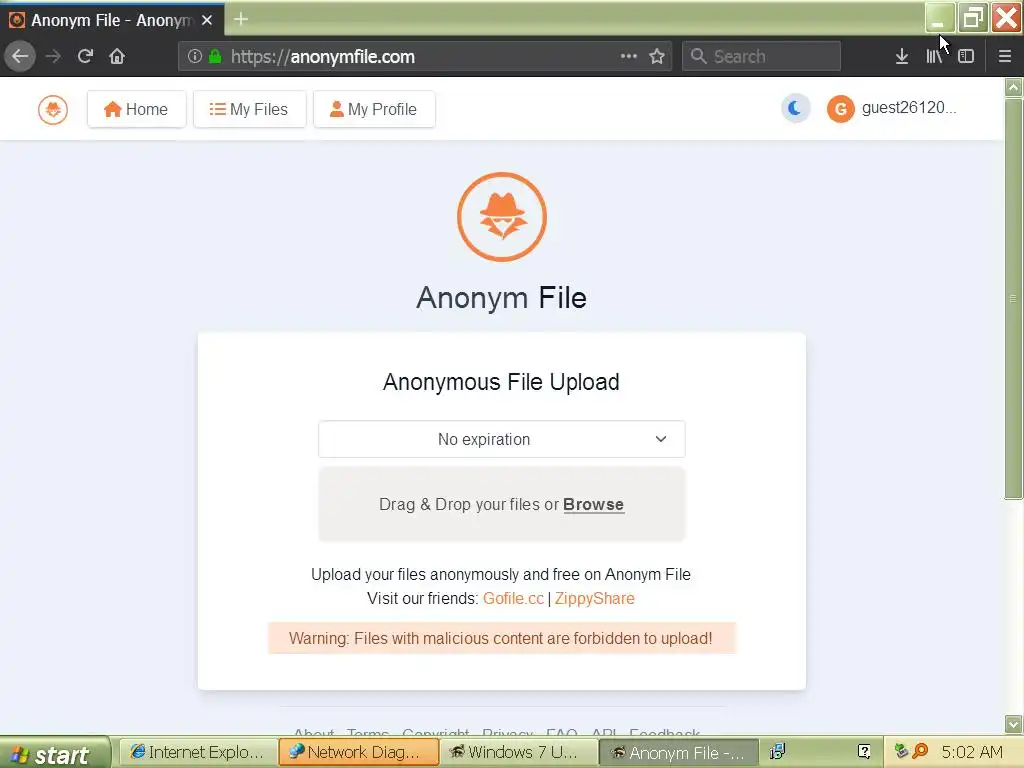
Task: Click the small Anonym File logo in navbar
Action: (53, 109)
